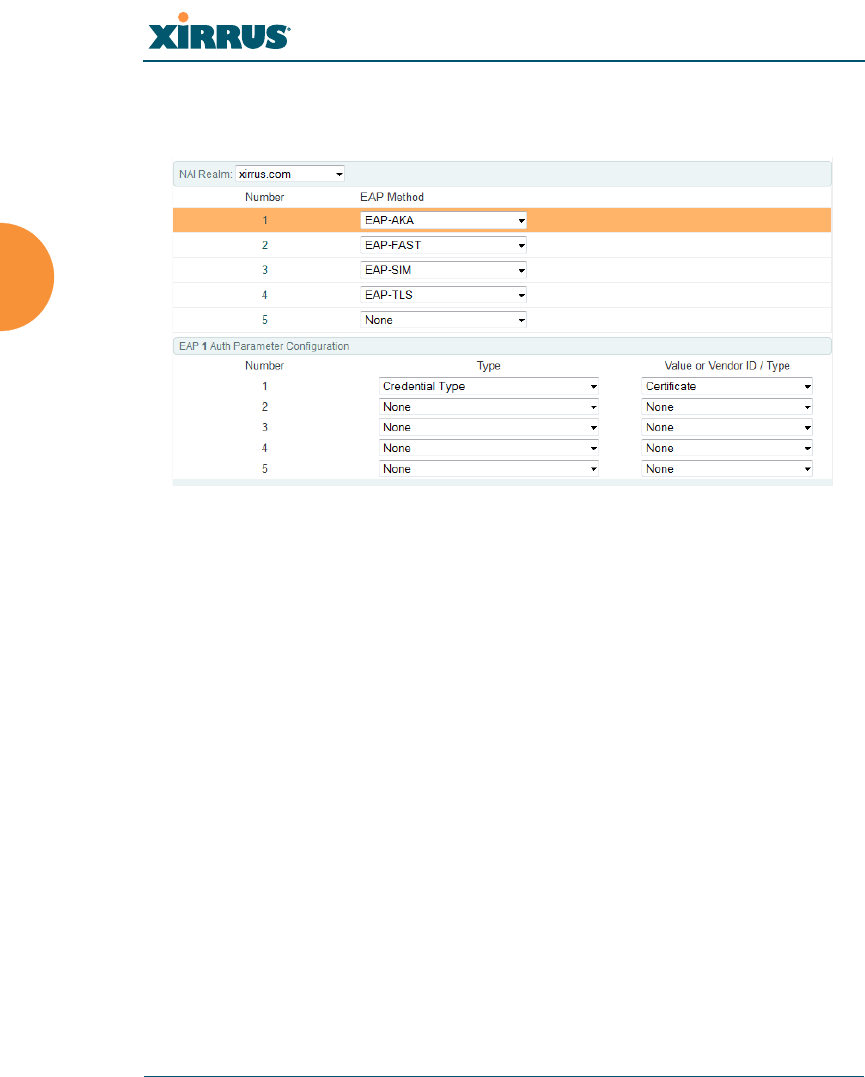
Task: Open the Credential Type dropdown
Action: 488,386
